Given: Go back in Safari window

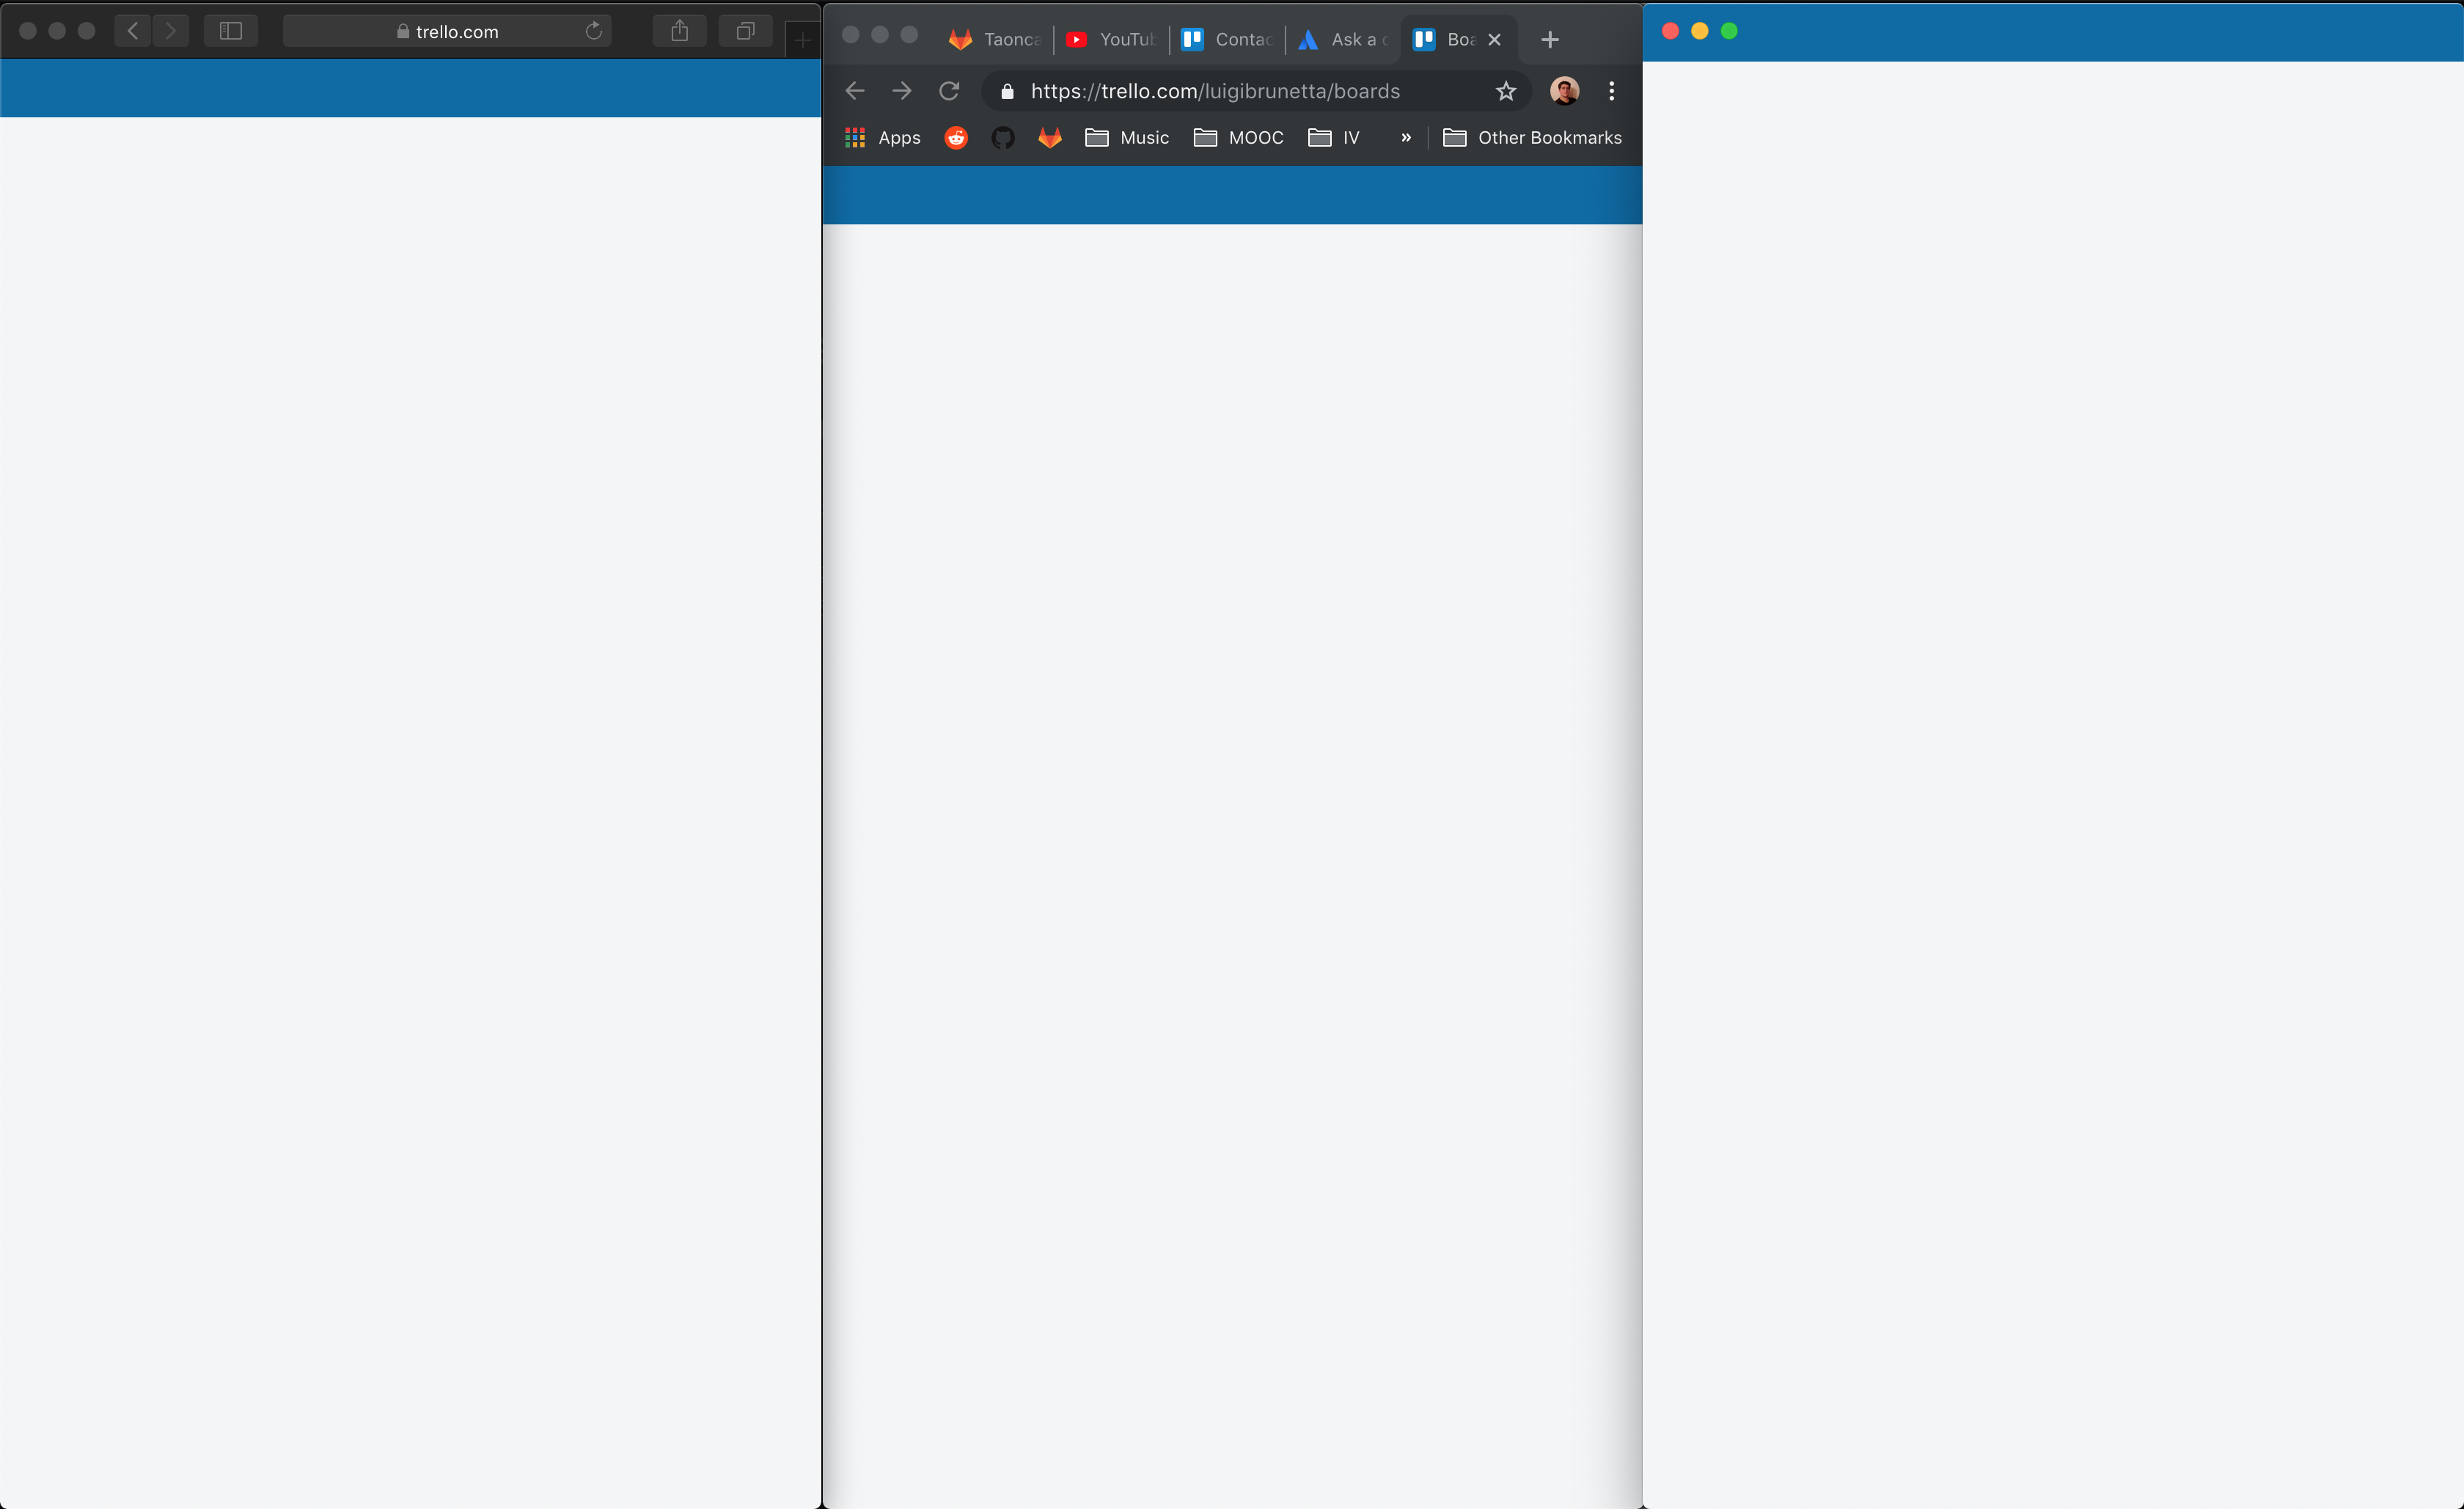Looking at the screenshot, I should [x=133, y=31].
